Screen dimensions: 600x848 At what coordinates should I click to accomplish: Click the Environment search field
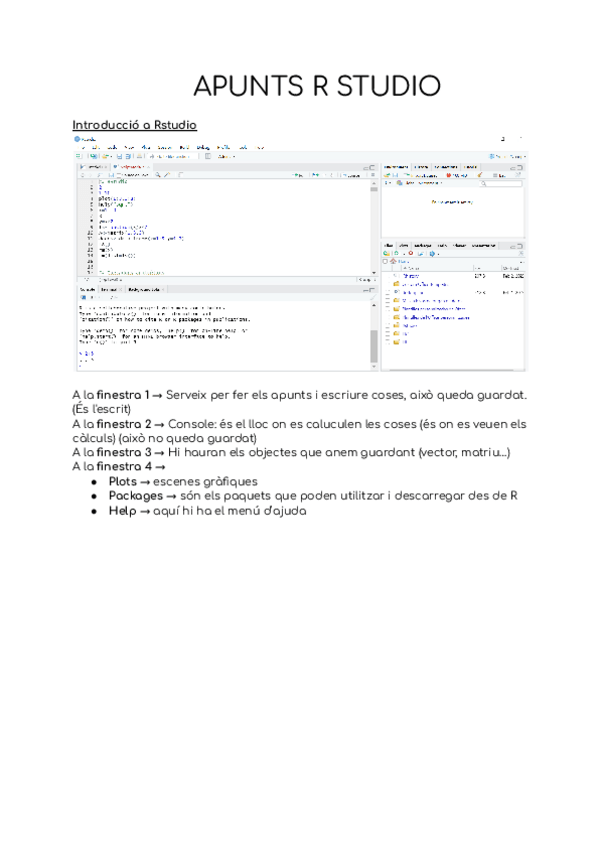tap(500, 184)
